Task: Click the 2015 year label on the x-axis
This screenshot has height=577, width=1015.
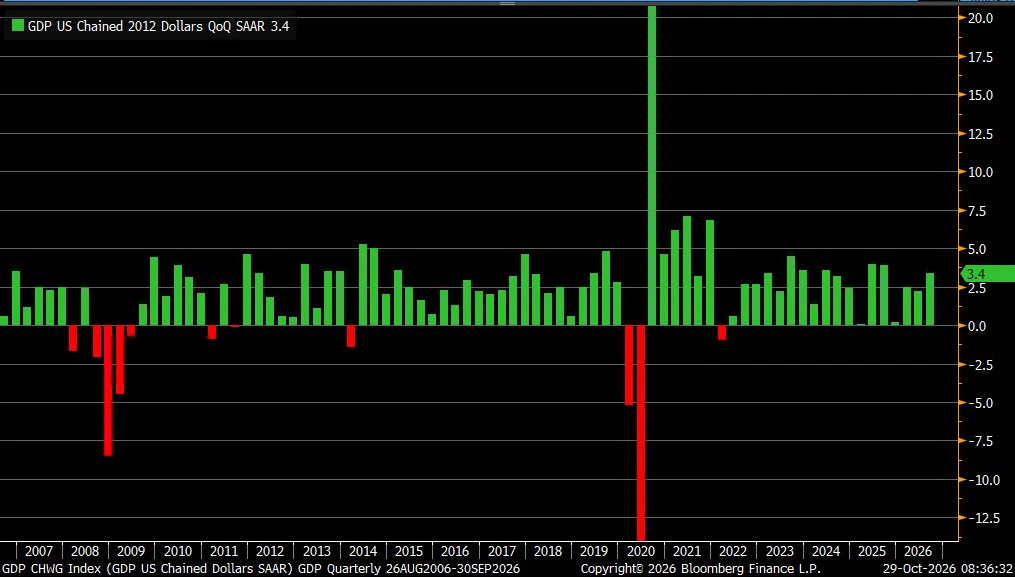Action: (x=409, y=551)
